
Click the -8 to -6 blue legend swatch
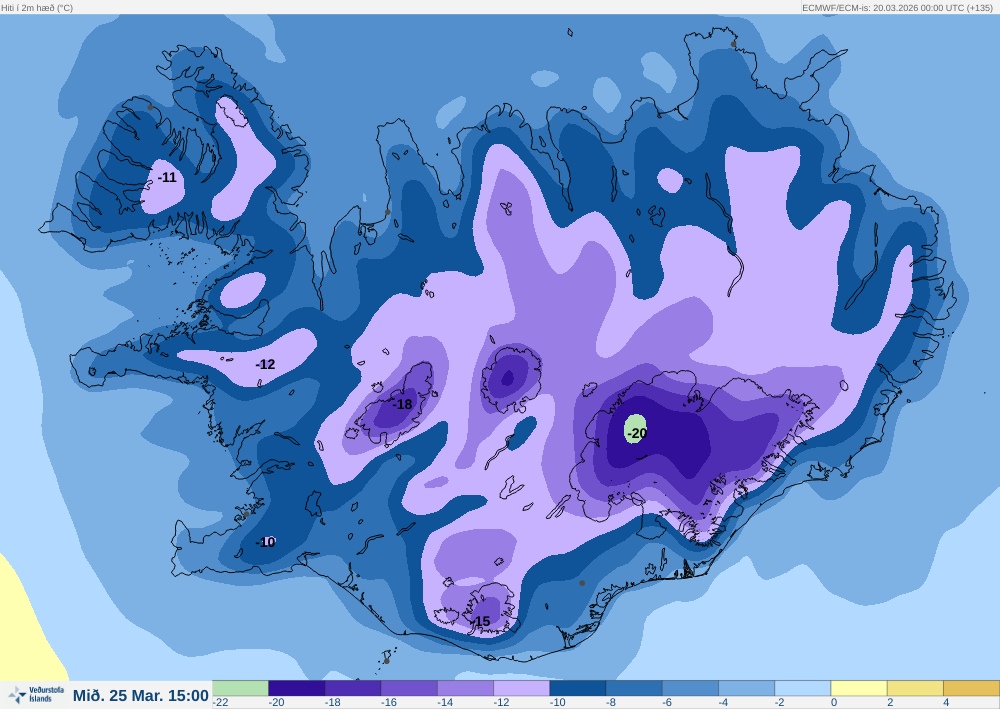tap(634, 688)
